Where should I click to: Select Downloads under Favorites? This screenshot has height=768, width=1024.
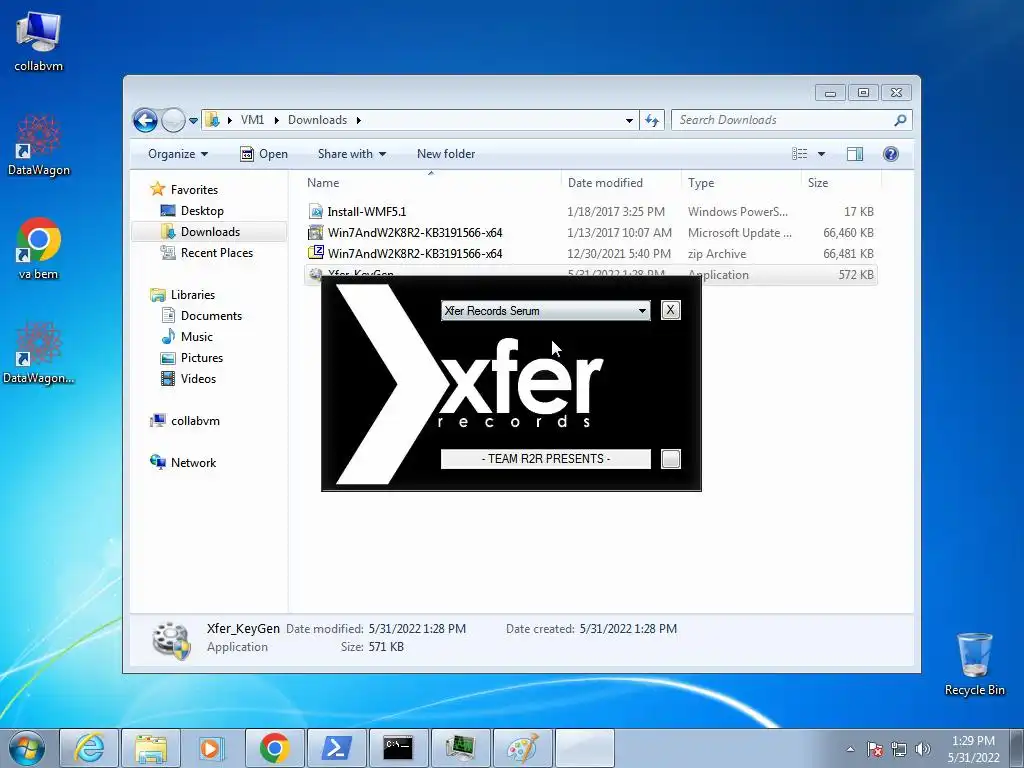210,232
